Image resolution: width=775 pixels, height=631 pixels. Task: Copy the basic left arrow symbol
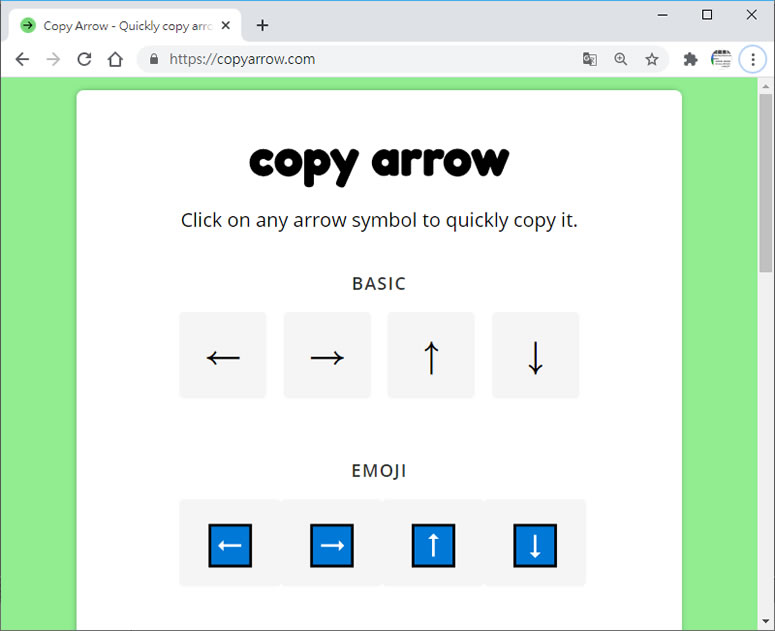(223, 355)
